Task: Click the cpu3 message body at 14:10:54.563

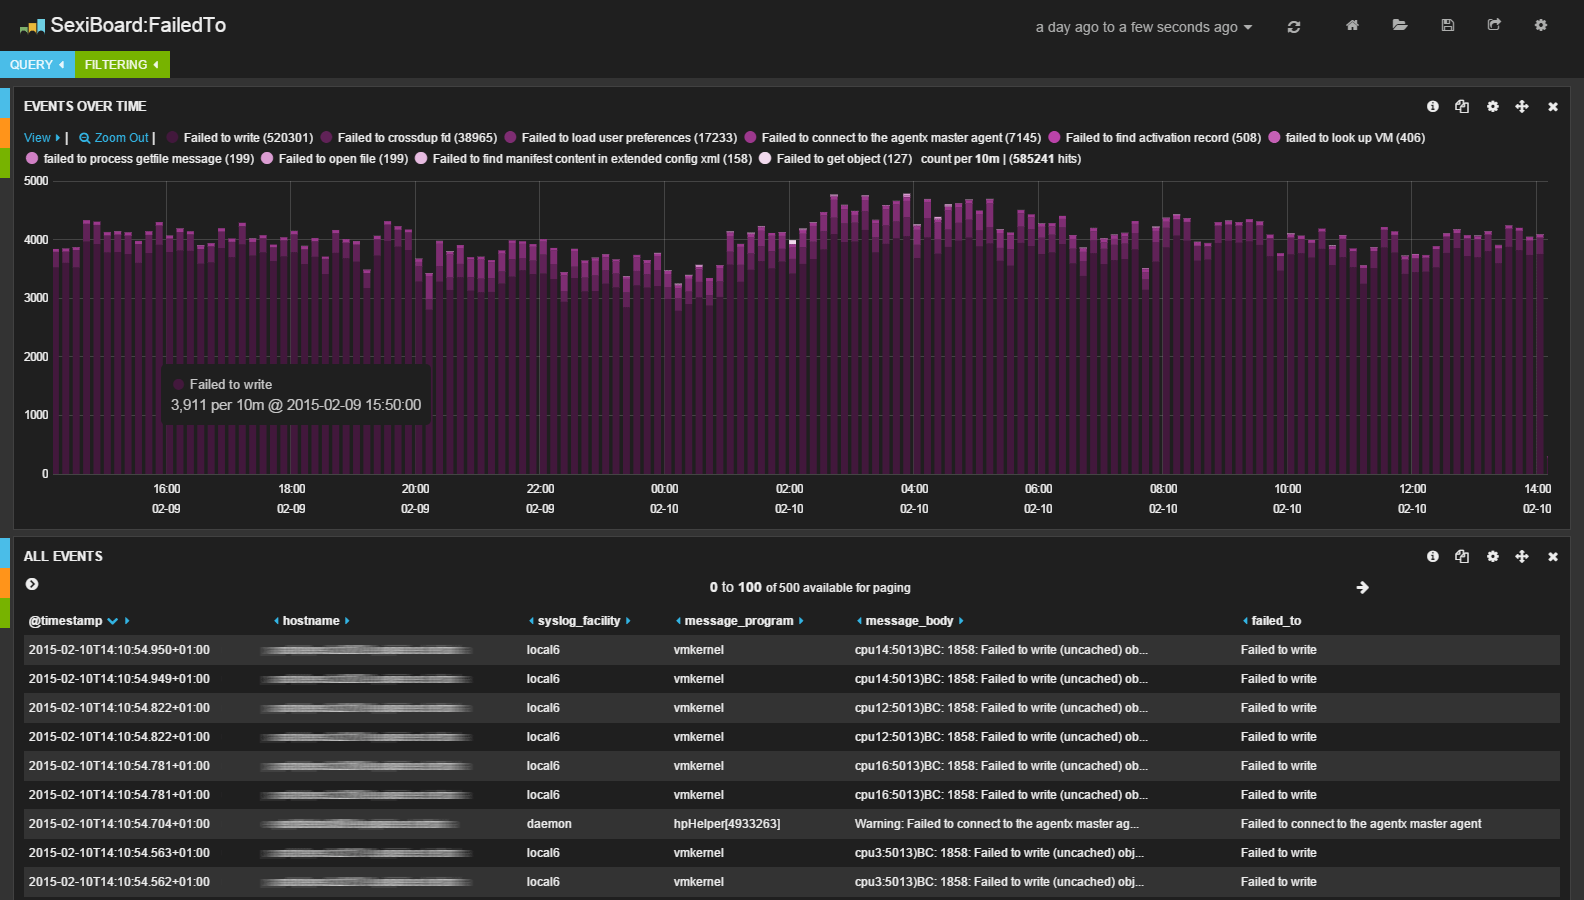Action: click(999, 853)
